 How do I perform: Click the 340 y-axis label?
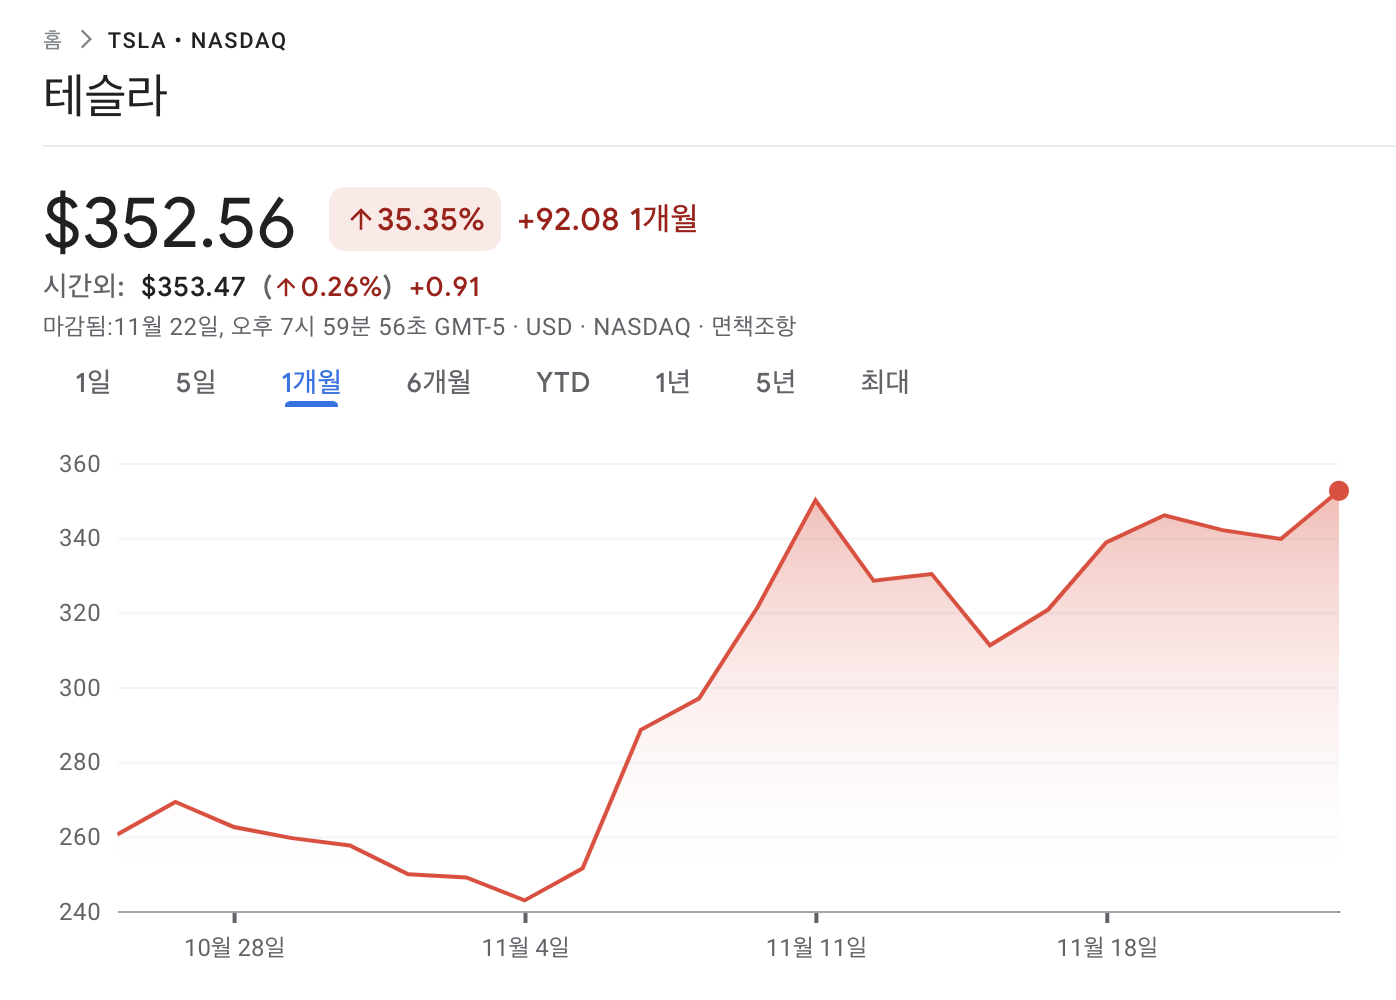tap(80, 538)
